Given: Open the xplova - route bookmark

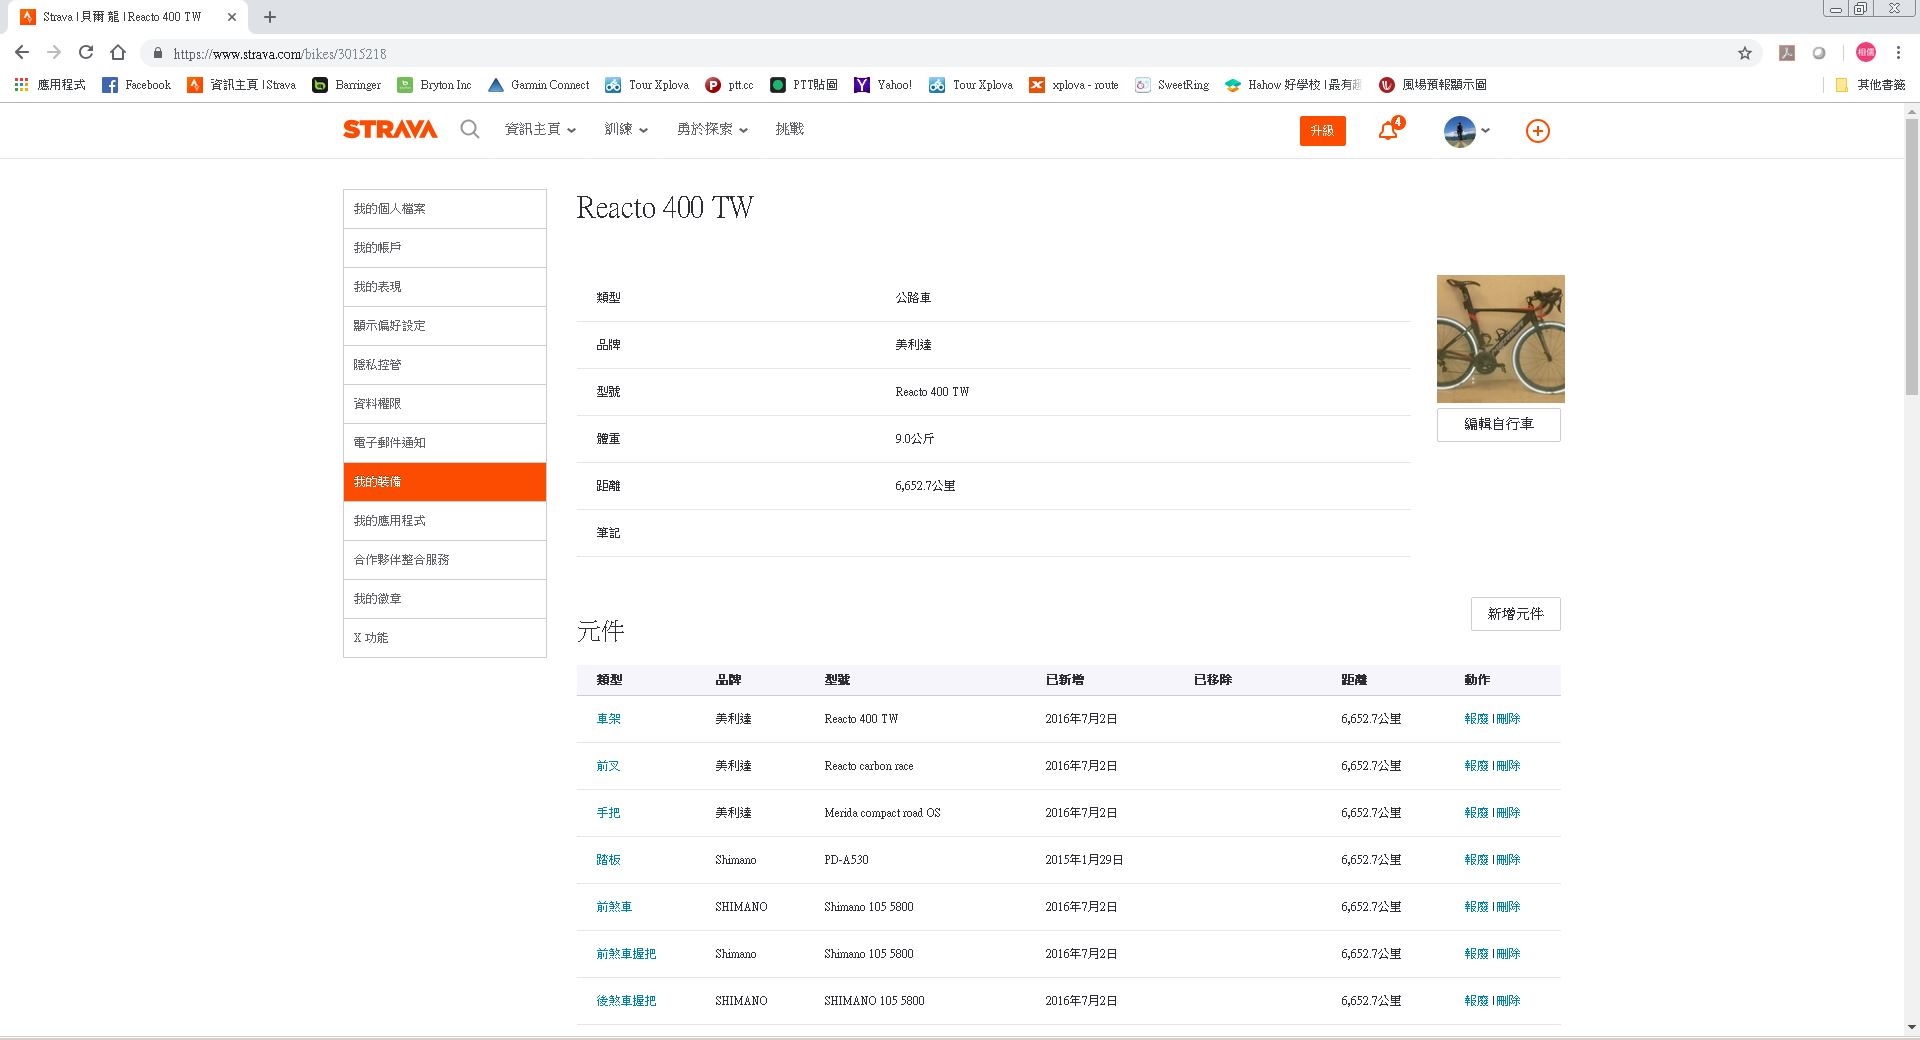Looking at the screenshot, I should (x=1073, y=85).
